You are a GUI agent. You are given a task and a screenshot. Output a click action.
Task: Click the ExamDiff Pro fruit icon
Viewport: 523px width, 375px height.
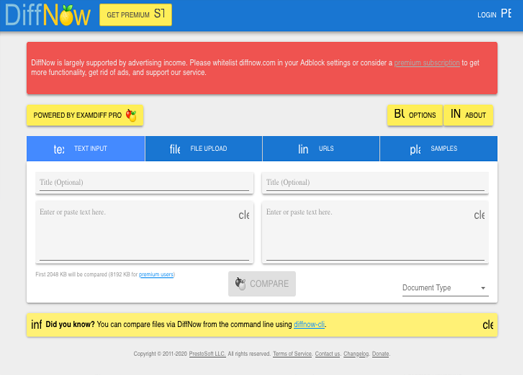tap(131, 115)
